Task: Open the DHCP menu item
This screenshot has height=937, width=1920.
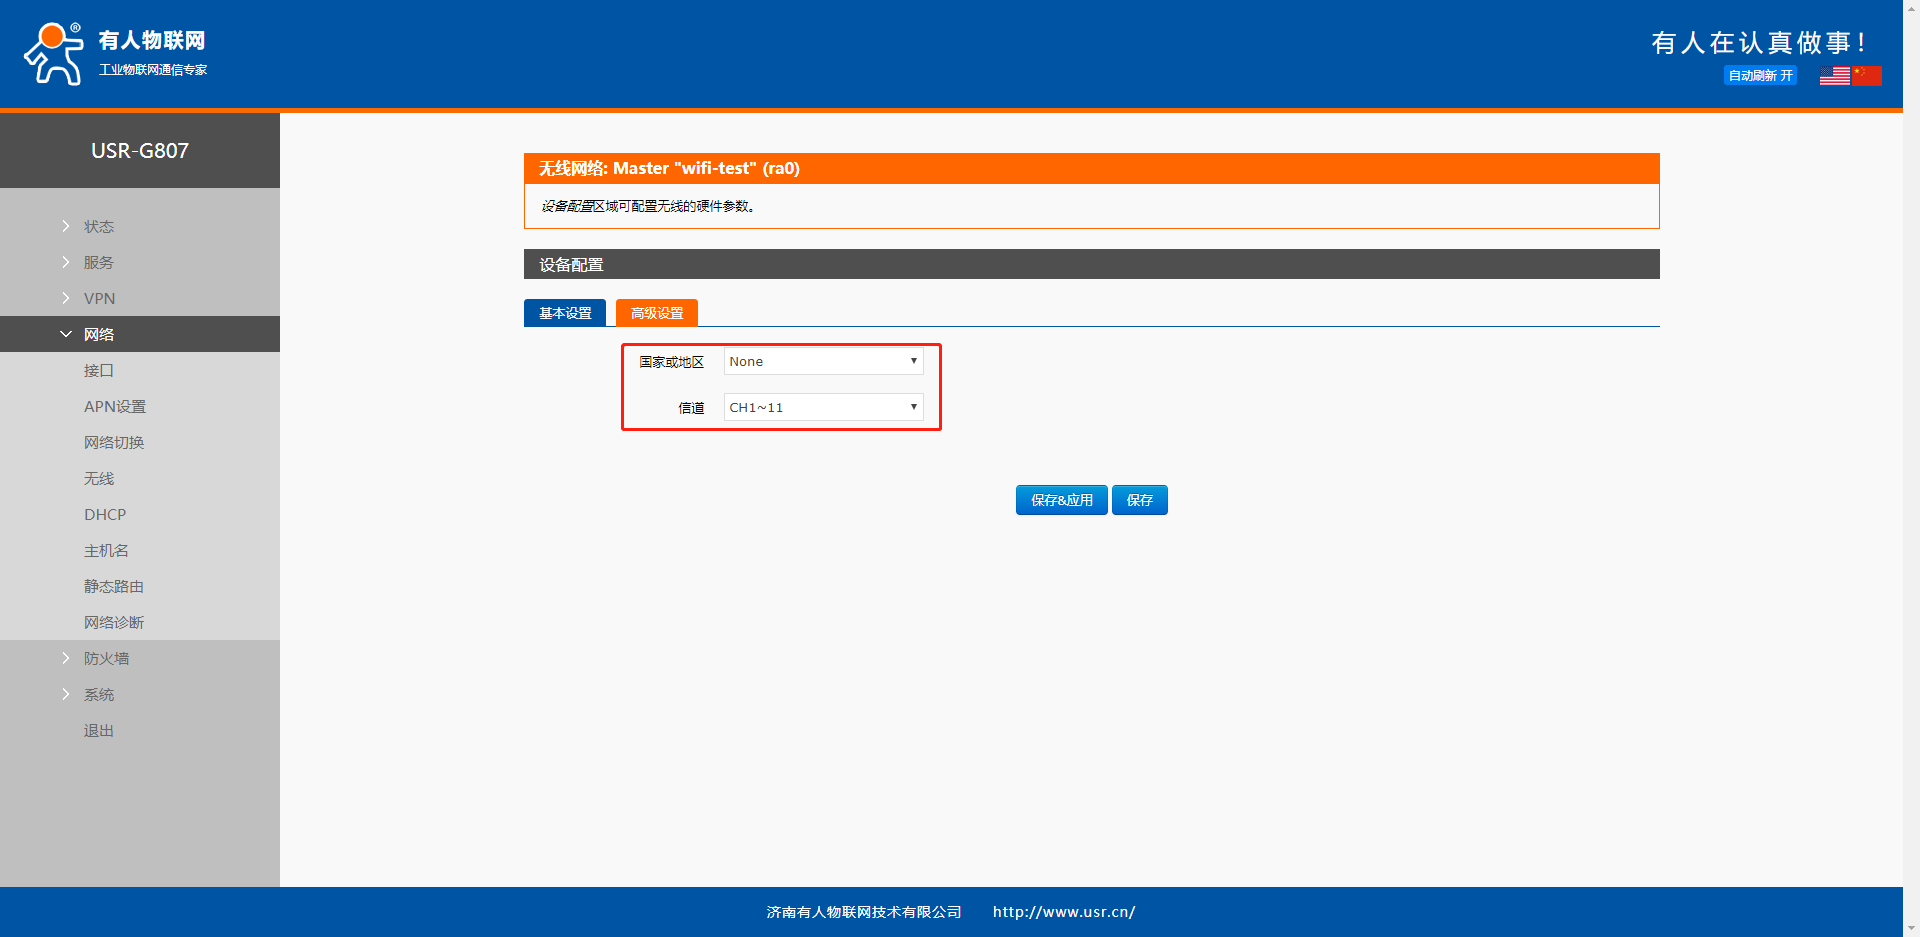Action: 105,515
